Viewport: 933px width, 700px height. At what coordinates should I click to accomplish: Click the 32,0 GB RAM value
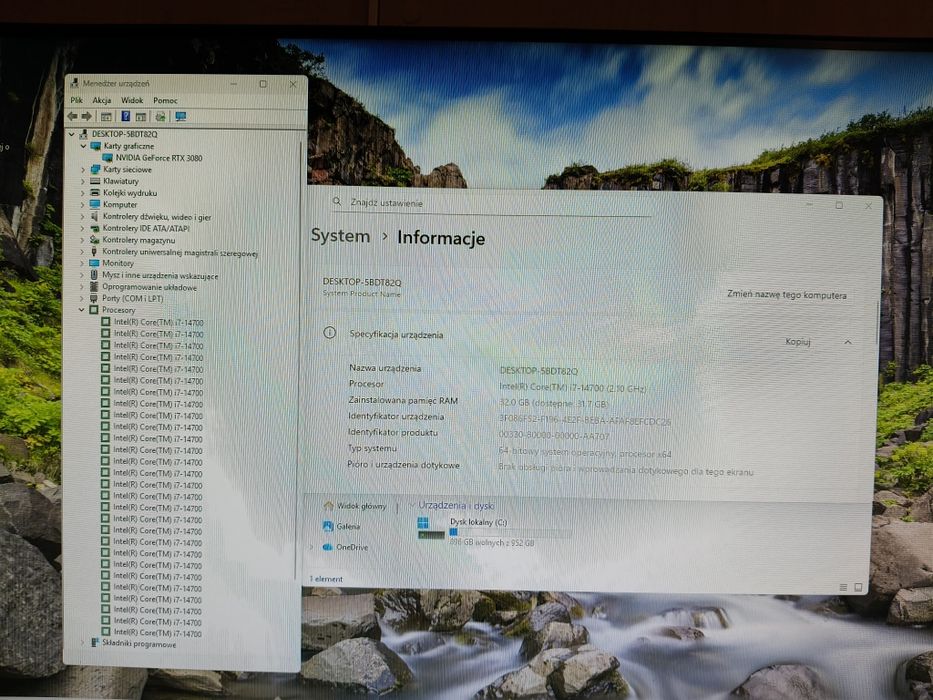553,404
